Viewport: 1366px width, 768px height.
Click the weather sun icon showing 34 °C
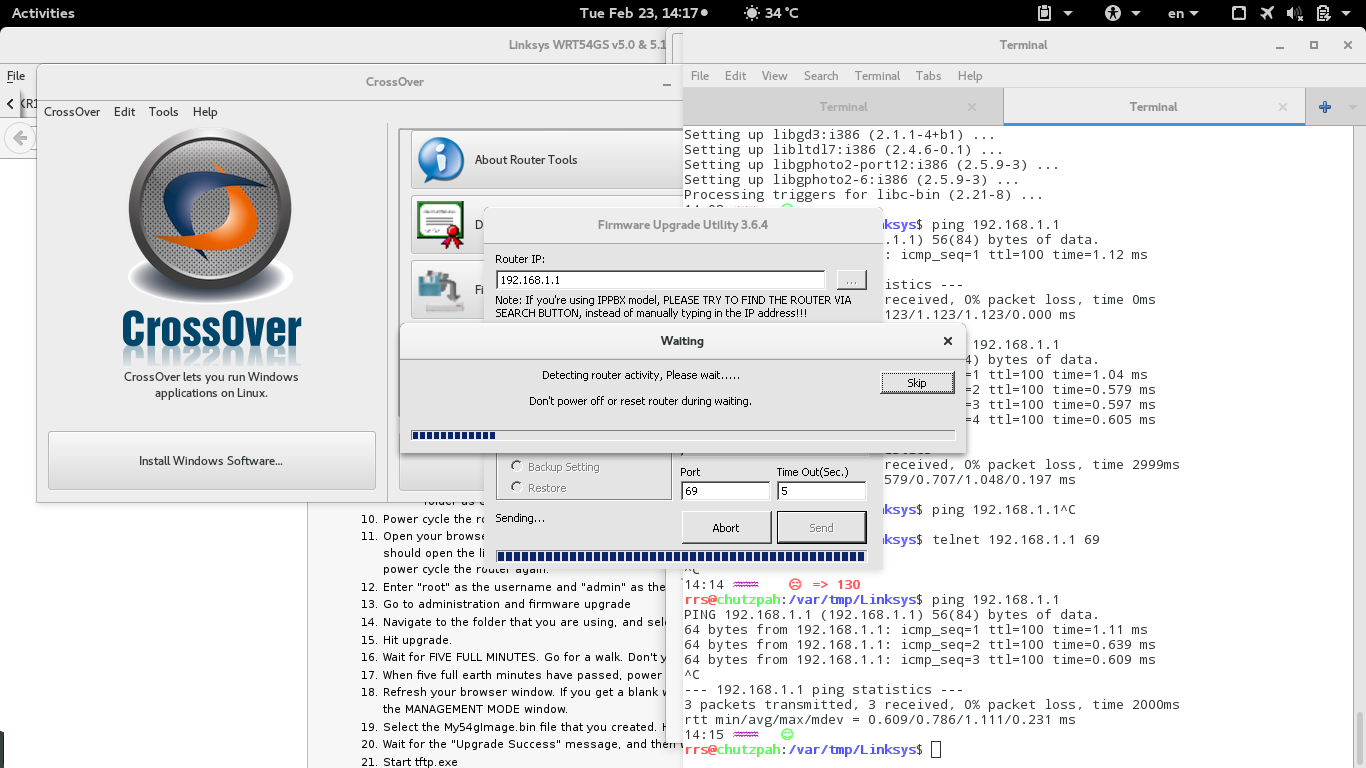[752, 13]
